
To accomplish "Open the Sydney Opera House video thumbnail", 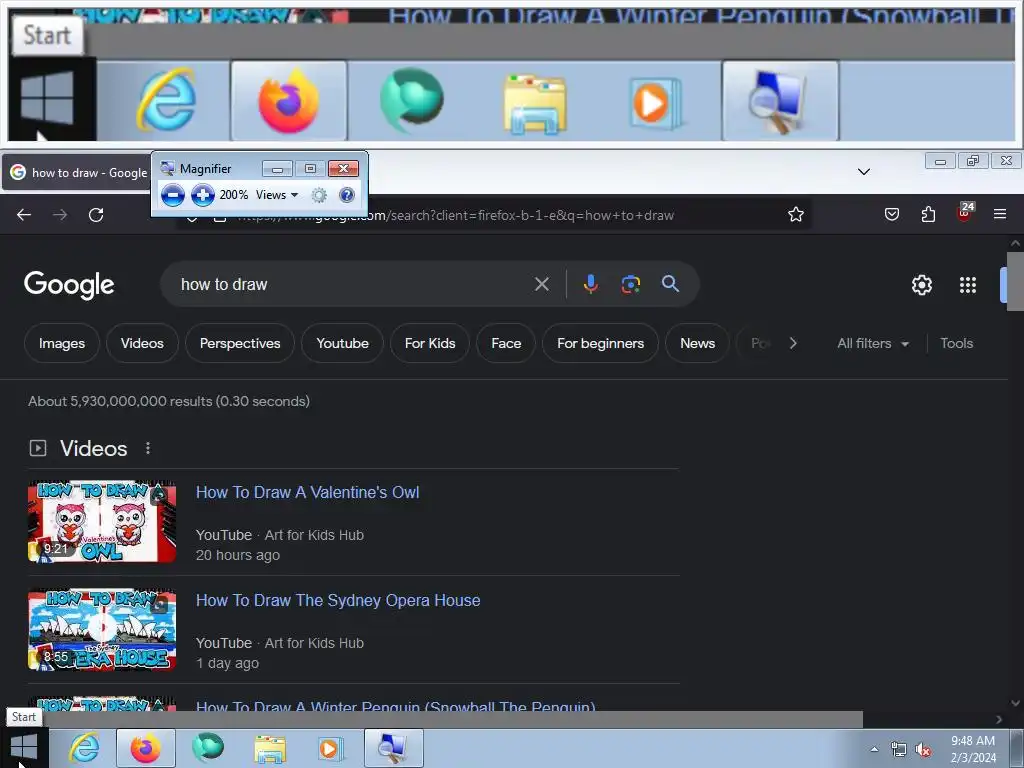I will click(x=102, y=630).
